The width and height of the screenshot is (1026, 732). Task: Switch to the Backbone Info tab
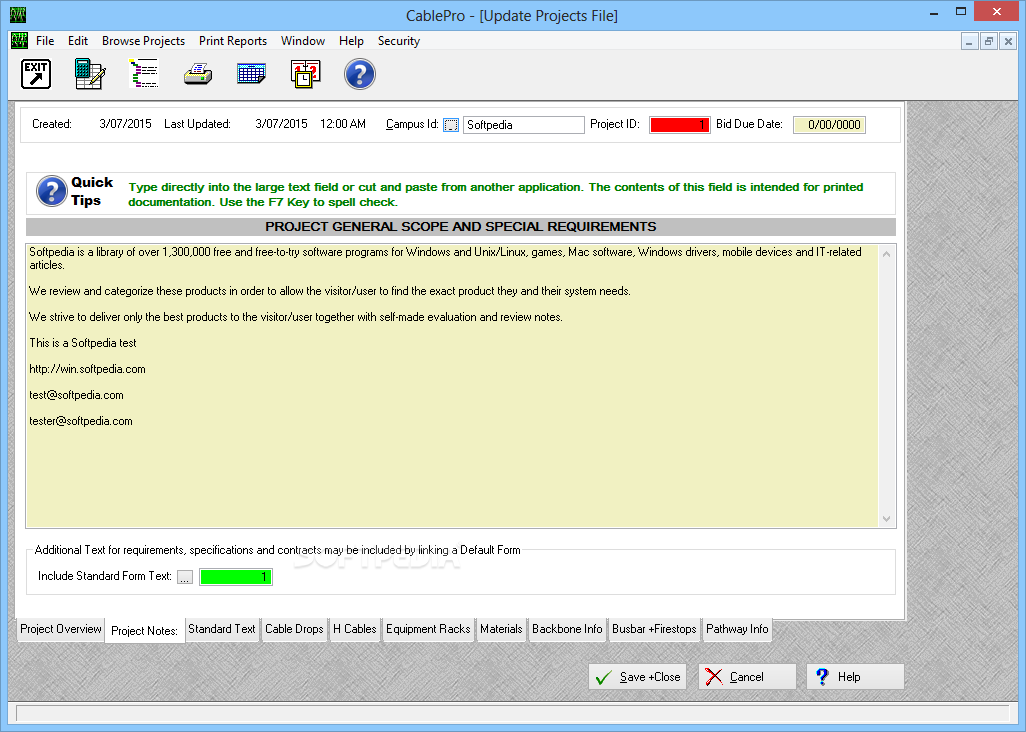pos(567,629)
